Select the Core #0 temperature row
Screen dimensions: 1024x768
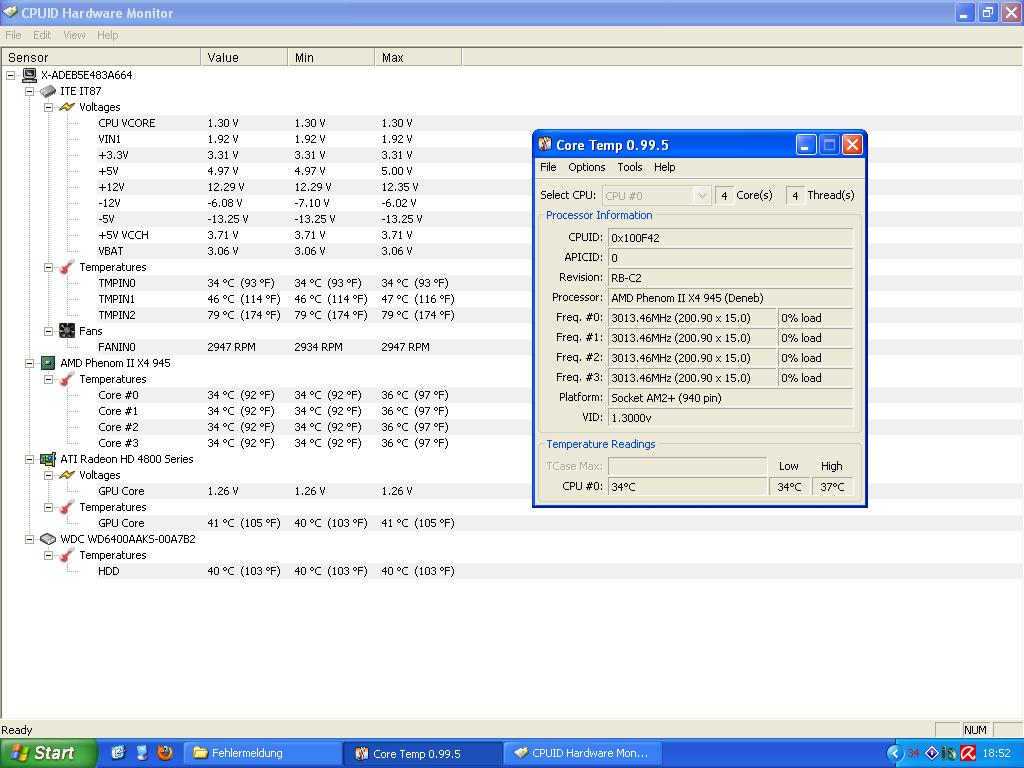279,395
